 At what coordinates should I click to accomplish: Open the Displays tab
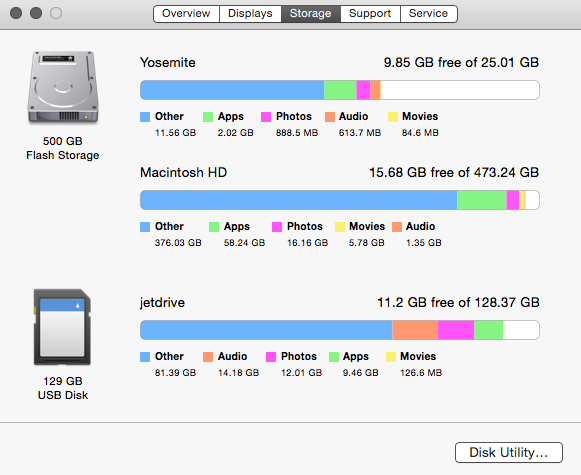(250, 14)
